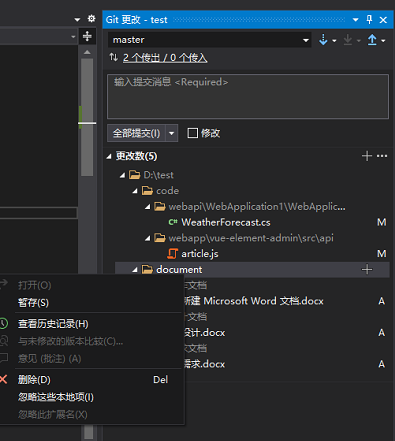Image resolution: width=395 pixels, height=441 pixels.
Task: Select 新建 Microsoft Word 文档.docx file
Action: (x=253, y=301)
